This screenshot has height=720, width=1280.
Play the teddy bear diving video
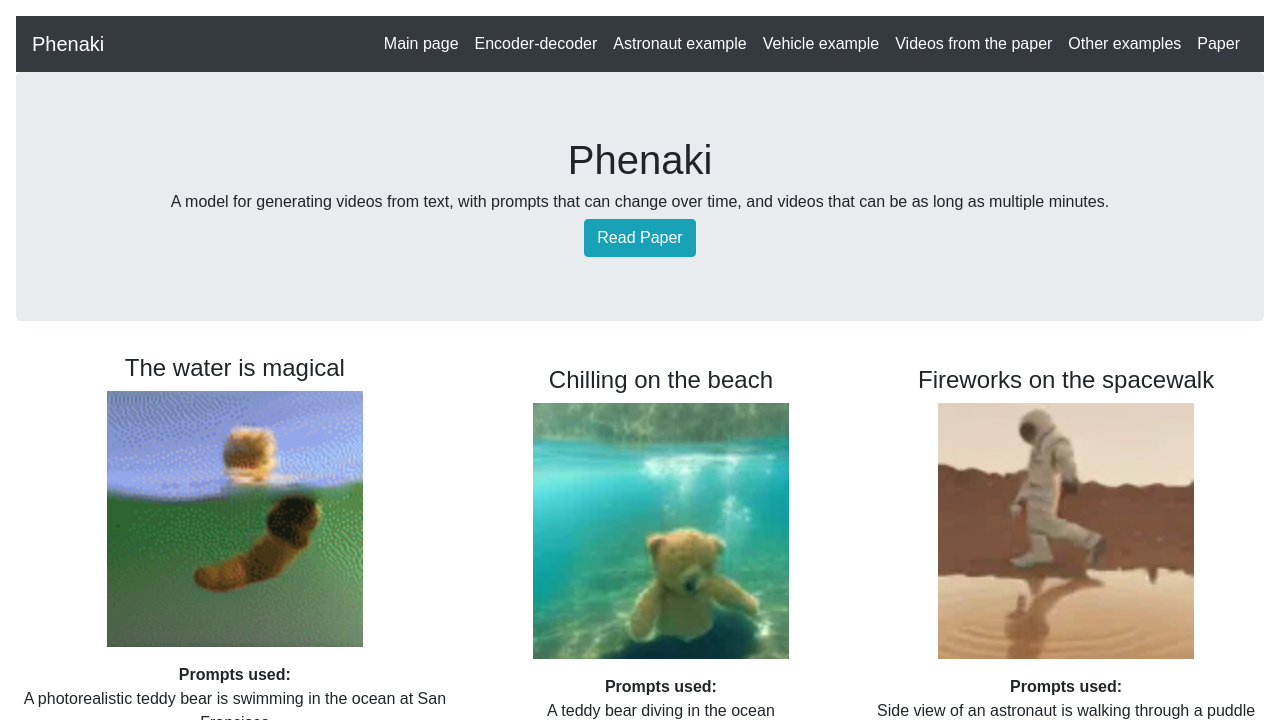point(661,531)
